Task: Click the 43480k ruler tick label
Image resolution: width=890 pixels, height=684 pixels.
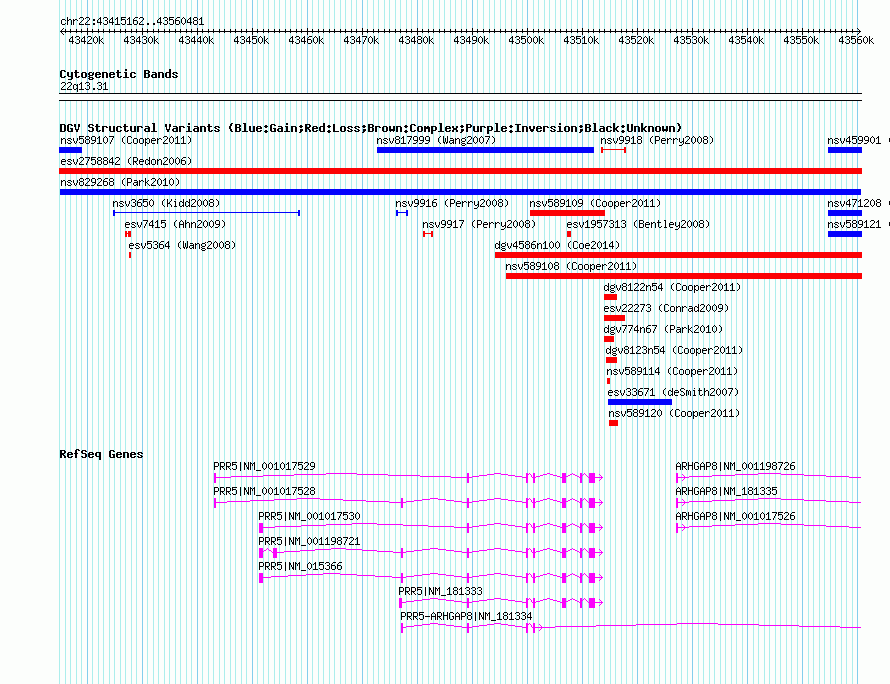Action: (x=416, y=40)
